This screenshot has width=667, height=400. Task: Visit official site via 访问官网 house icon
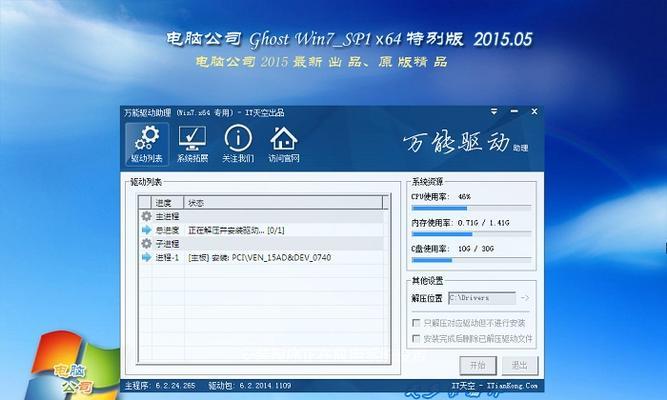pyautogui.click(x=284, y=144)
